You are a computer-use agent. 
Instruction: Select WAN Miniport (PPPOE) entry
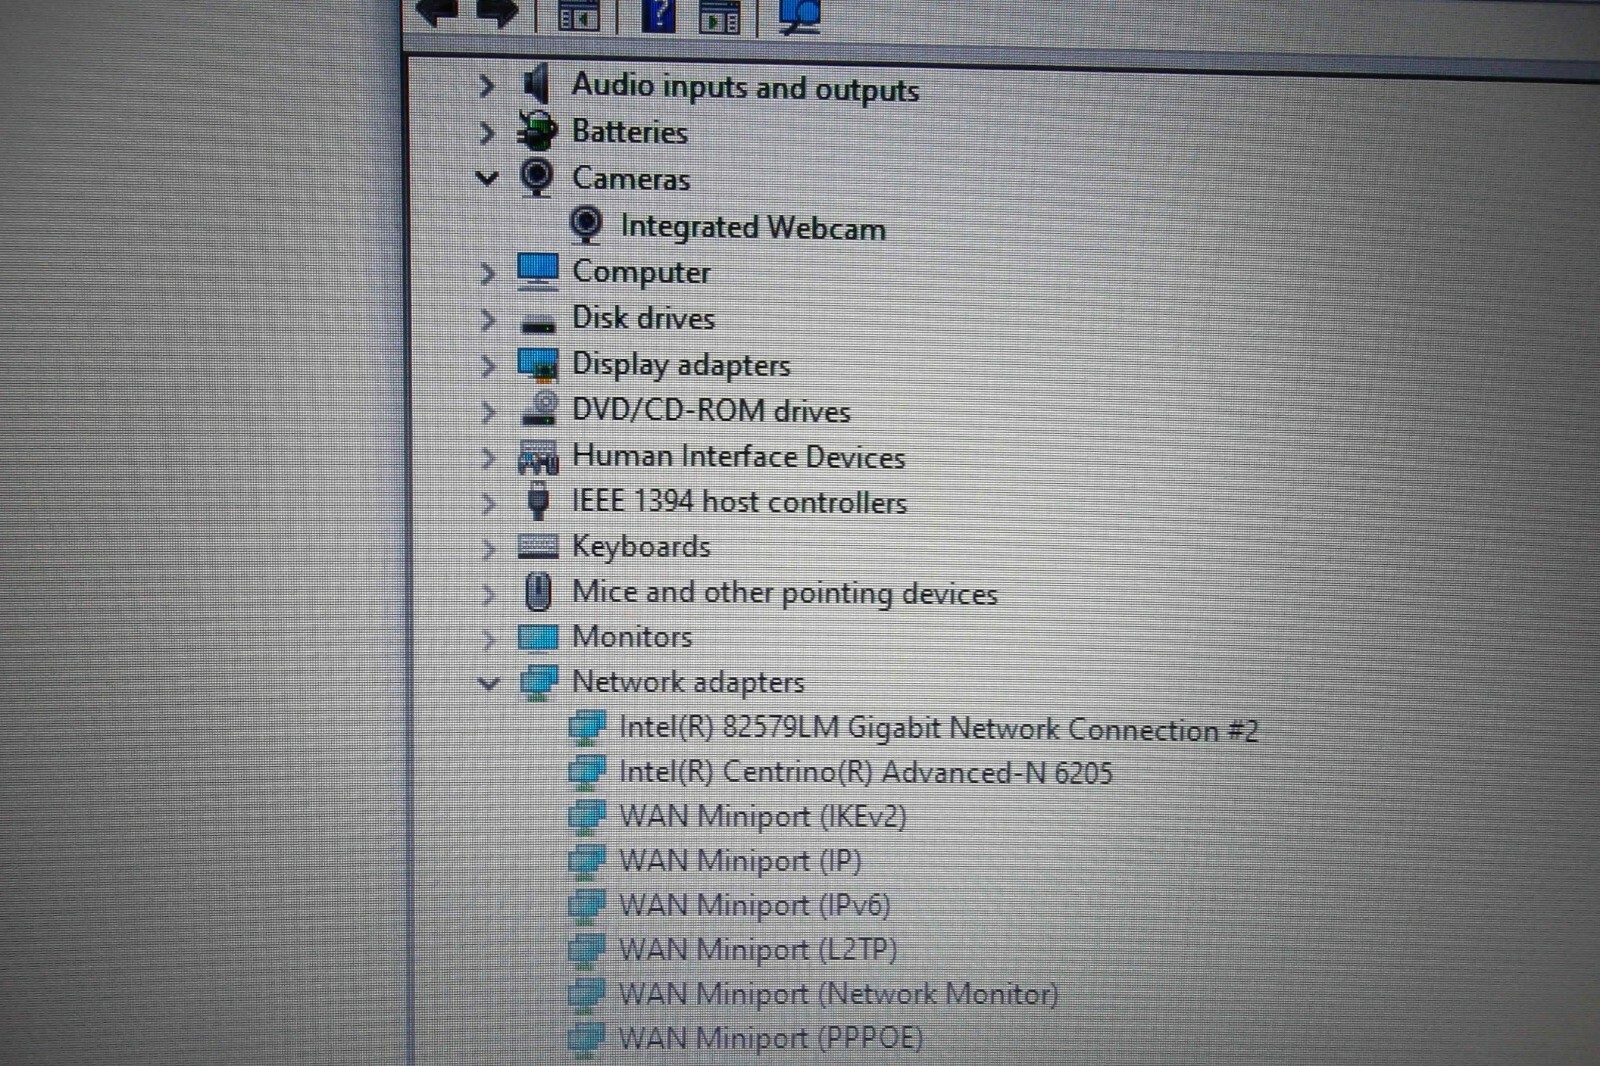coord(771,1038)
